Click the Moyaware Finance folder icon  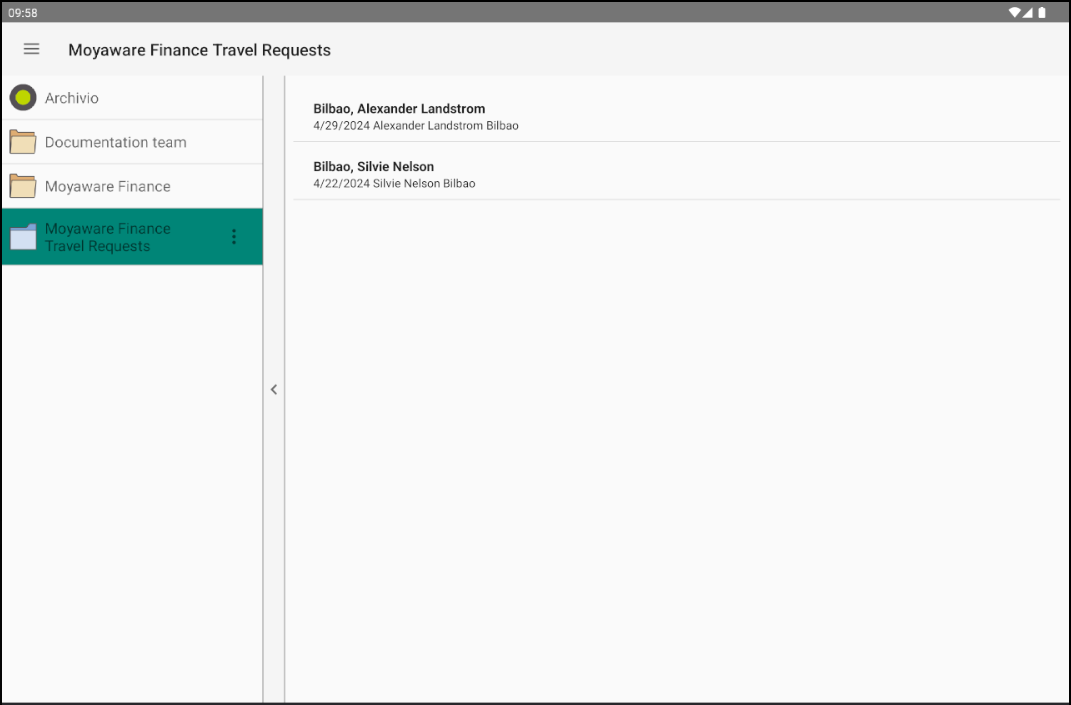tap(22, 186)
